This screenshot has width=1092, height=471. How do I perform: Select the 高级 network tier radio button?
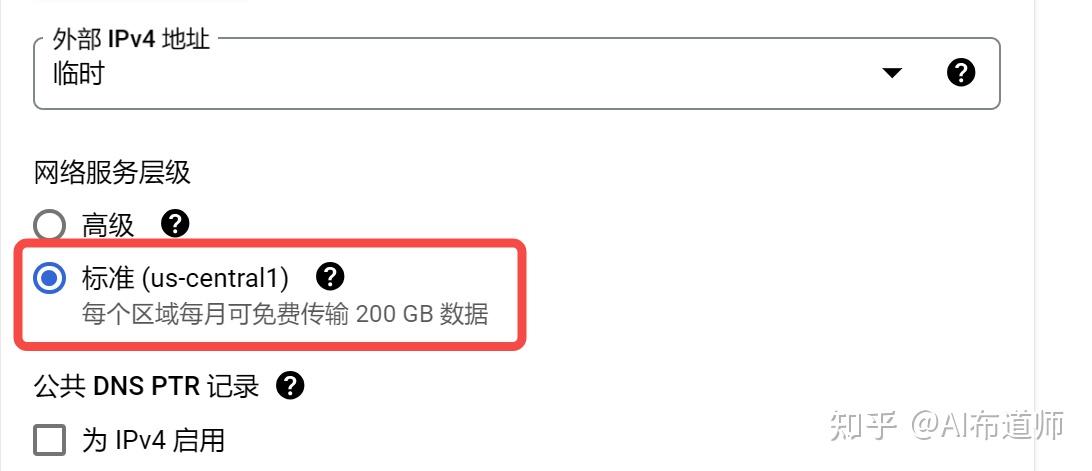49,226
